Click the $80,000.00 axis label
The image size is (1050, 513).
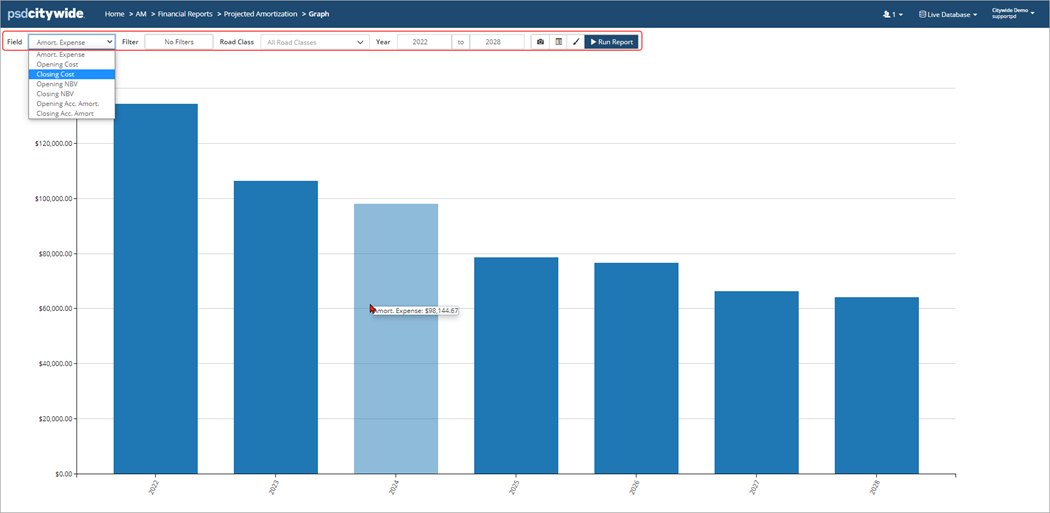click(55, 254)
